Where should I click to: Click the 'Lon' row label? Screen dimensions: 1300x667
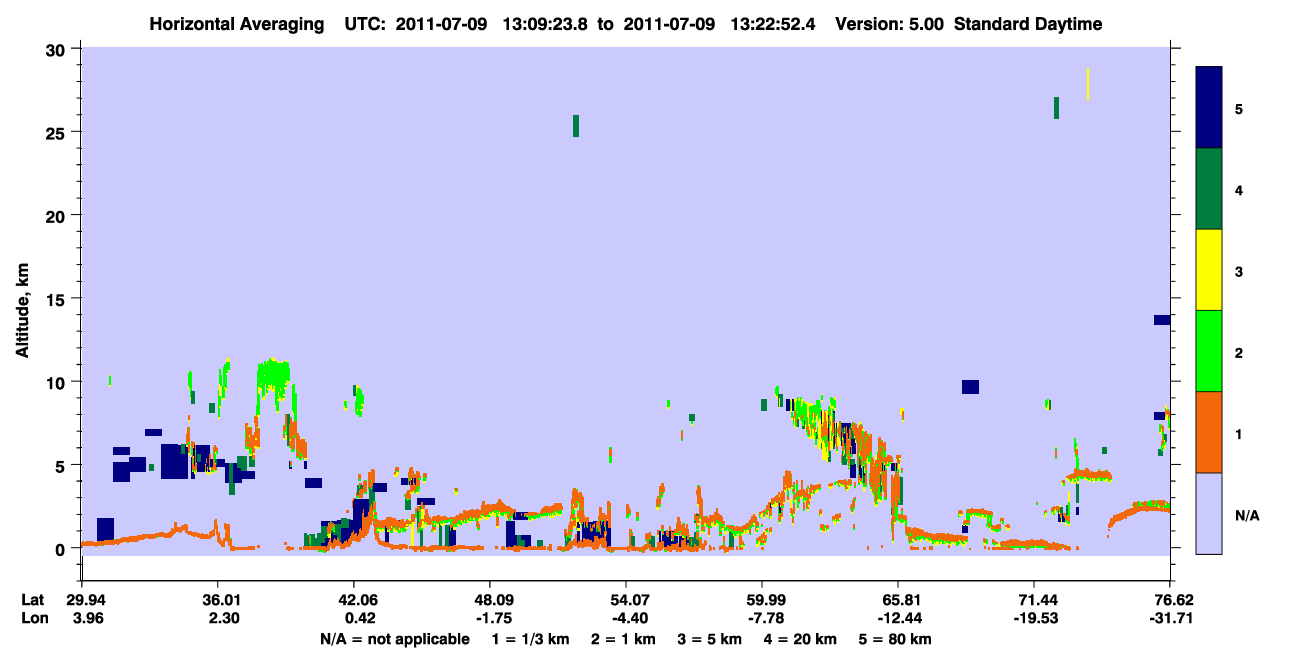(x=33, y=619)
